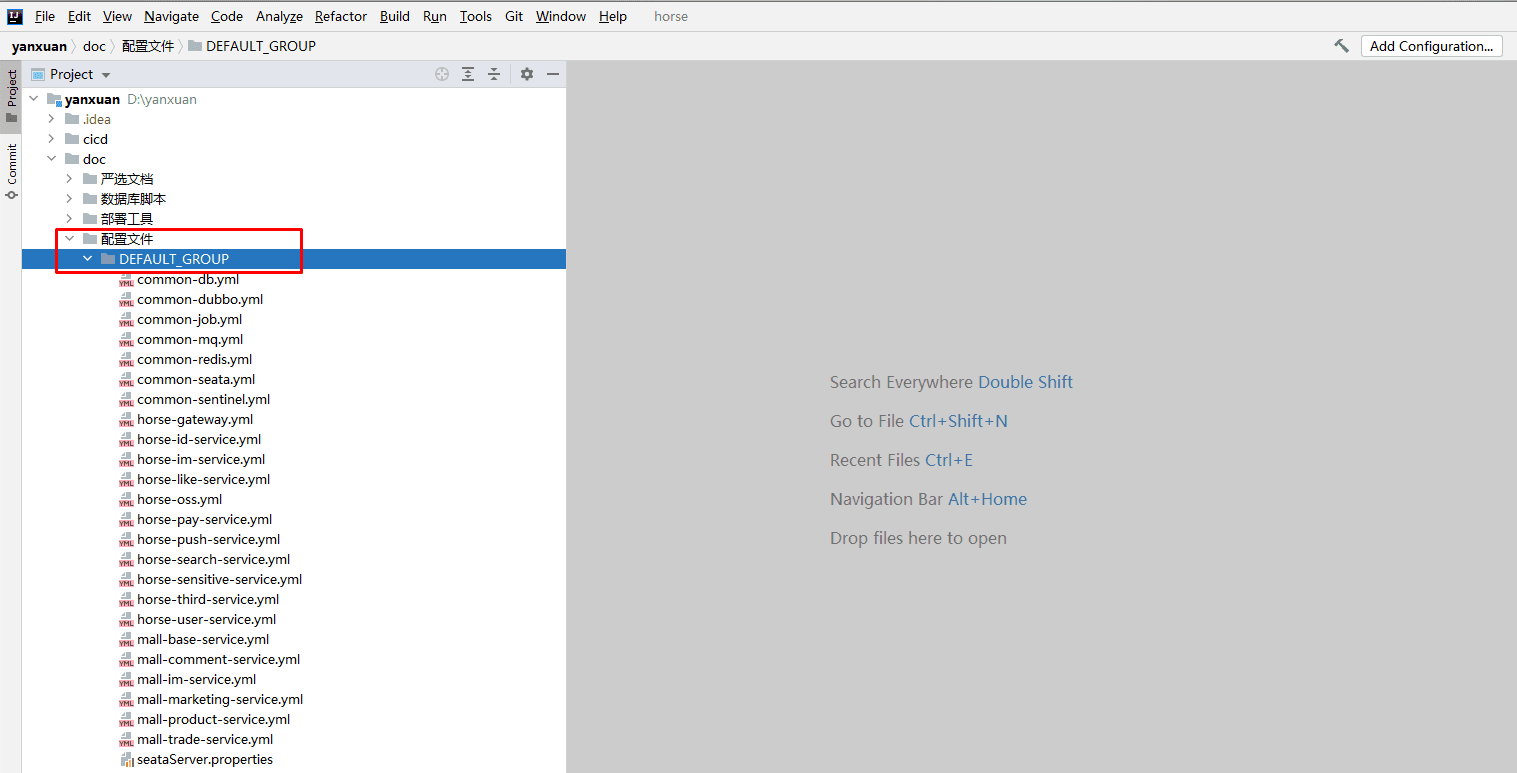Open the Project view type dropdown
The width and height of the screenshot is (1517, 773).
[106, 75]
